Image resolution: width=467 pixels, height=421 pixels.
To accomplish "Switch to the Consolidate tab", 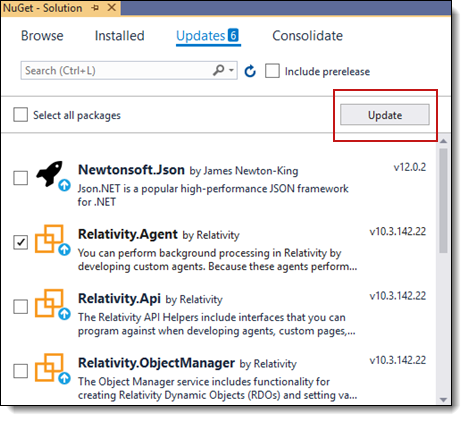I will 307,36.
